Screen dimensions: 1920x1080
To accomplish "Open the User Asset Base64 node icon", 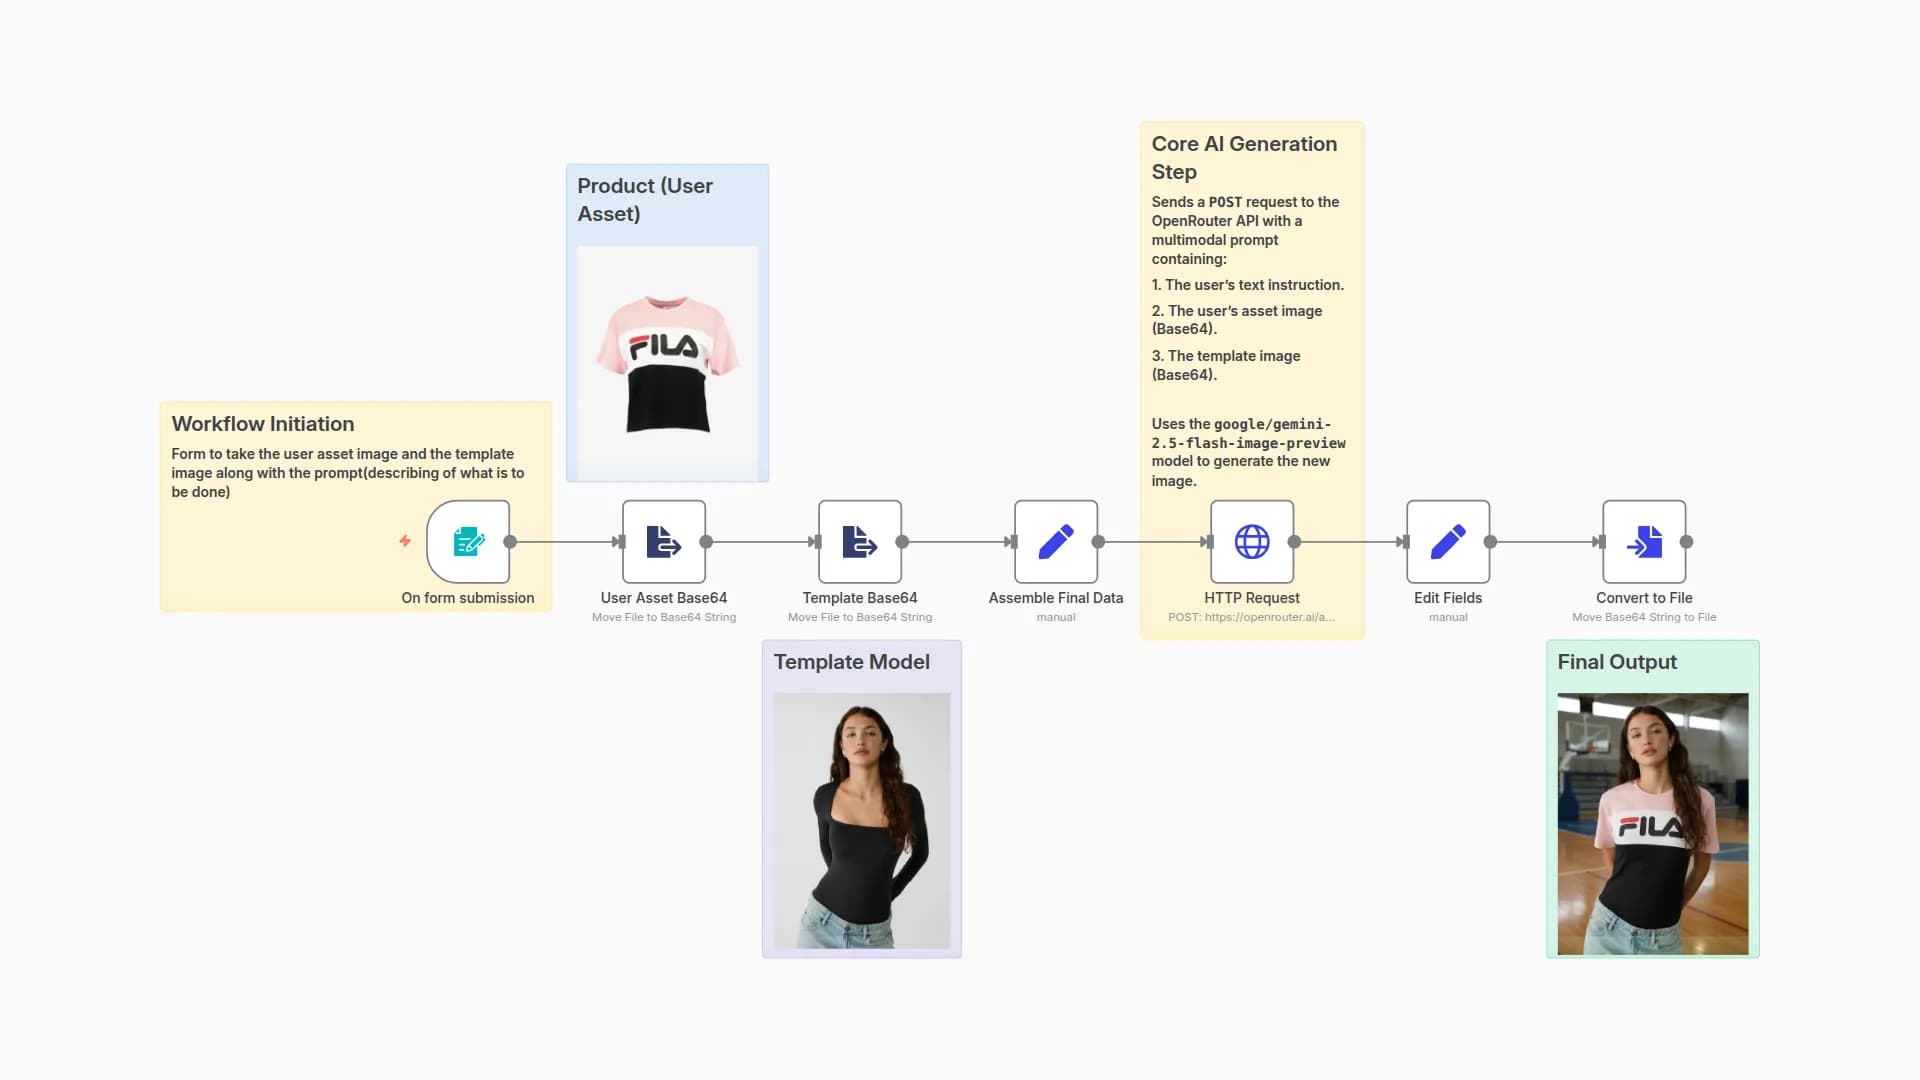I will coord(663,541).
